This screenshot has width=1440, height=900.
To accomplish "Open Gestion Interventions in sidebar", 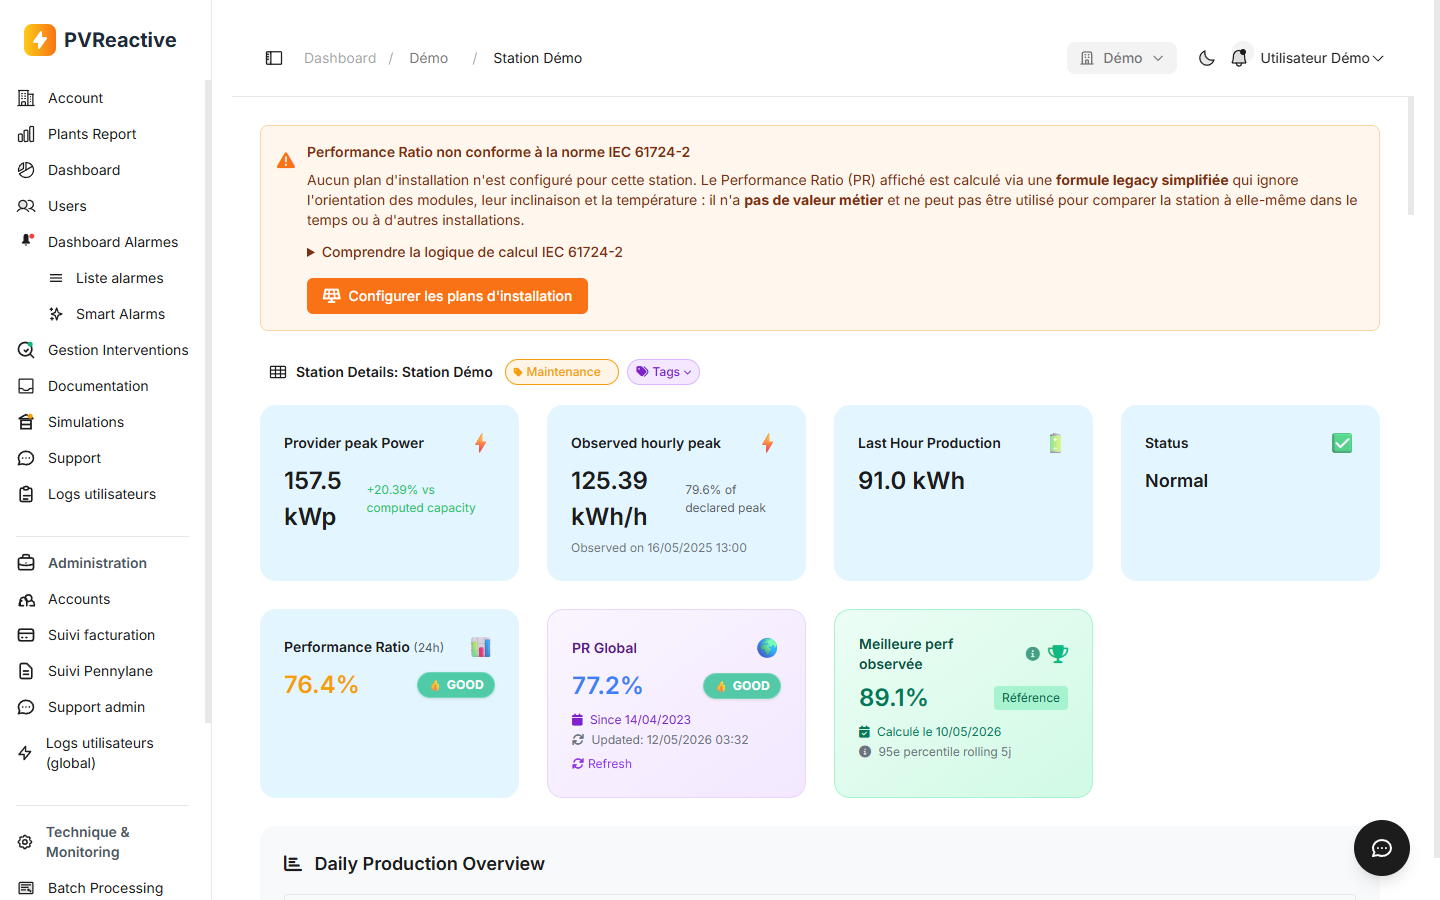I will pos(118,350).
